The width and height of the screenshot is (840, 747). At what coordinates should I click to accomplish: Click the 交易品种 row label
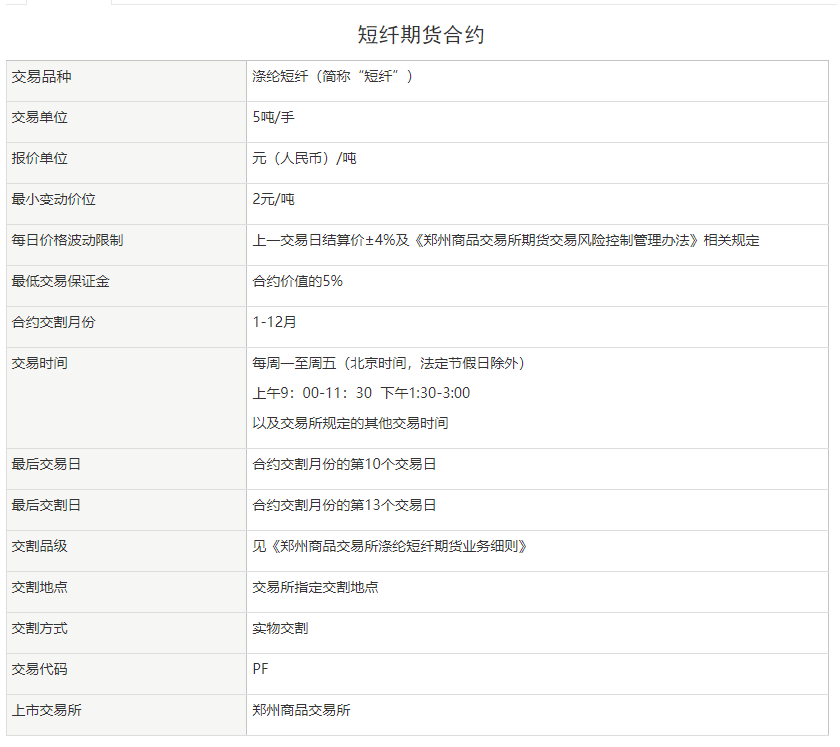pyautogui.click(x=41, y=76)
